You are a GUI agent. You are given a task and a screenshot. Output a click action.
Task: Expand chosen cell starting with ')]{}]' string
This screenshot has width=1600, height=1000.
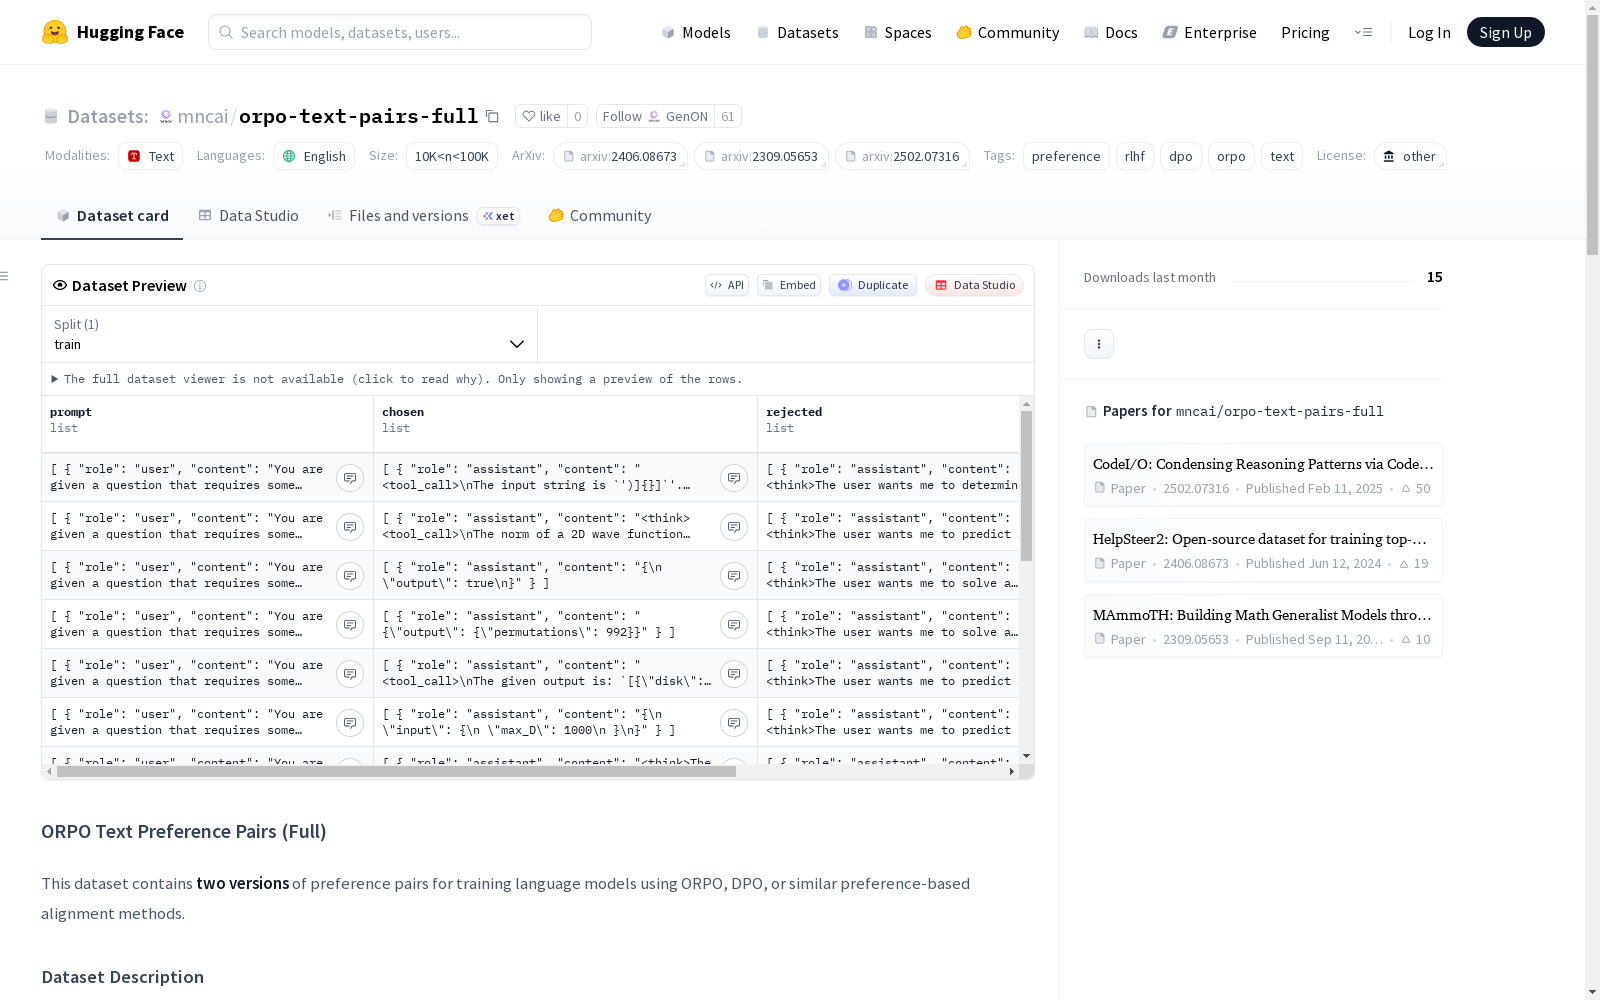coord(734,478)
